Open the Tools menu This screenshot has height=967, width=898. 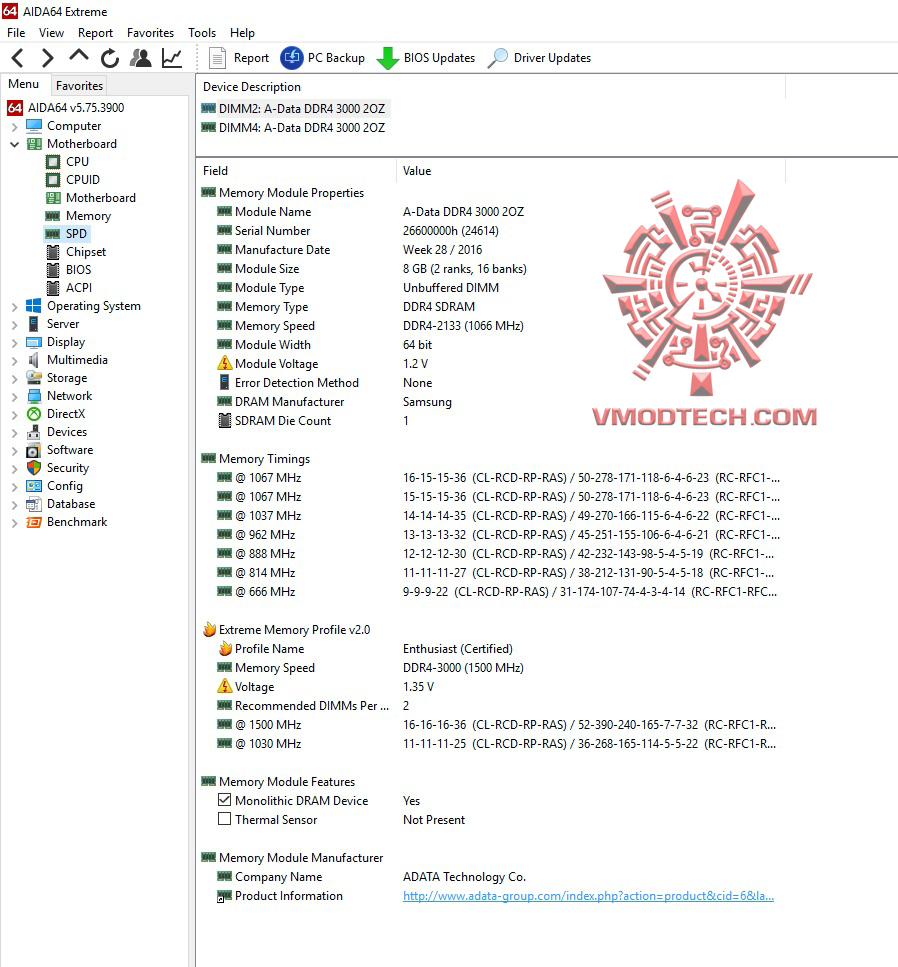[x=202, y=32]
